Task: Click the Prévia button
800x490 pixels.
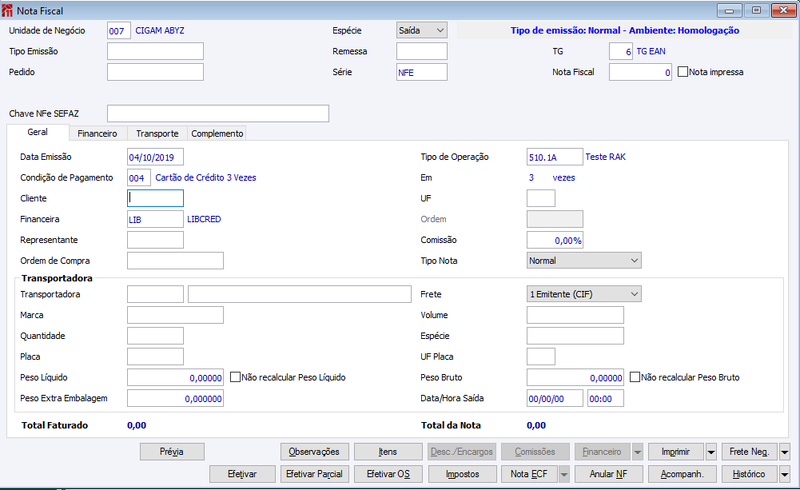Action: click(172, 452)
